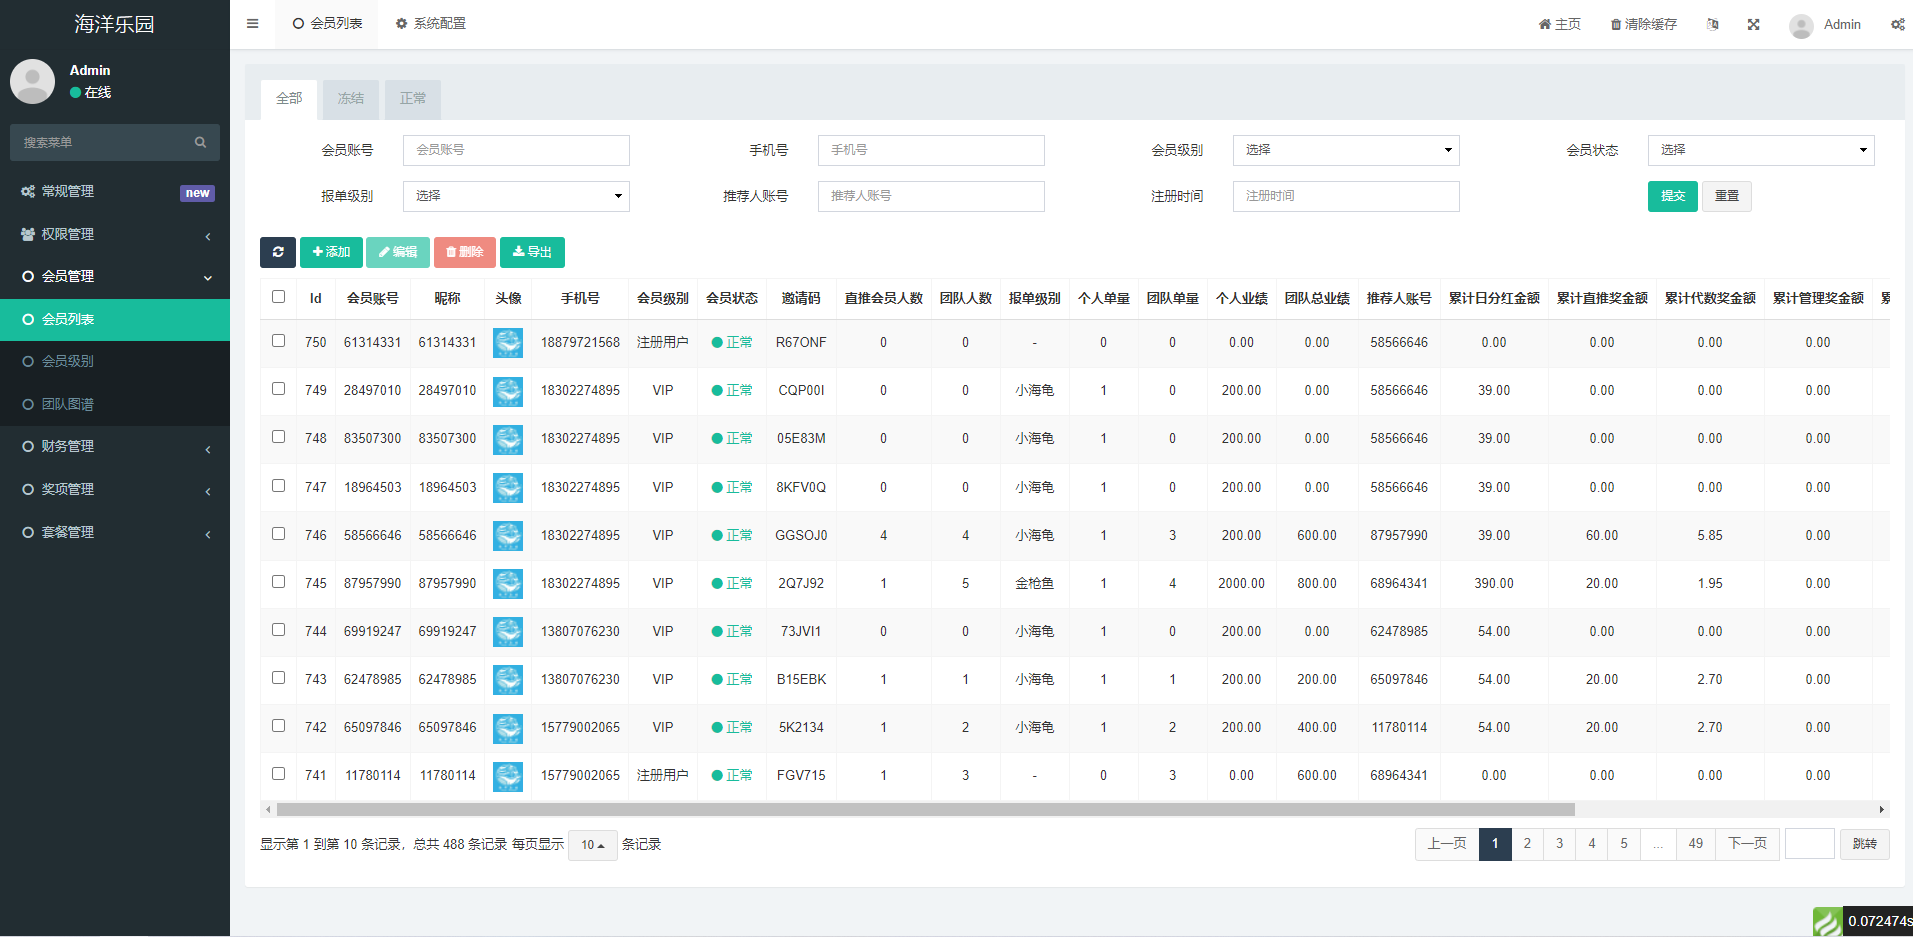Viewport: 1913px width, 937px height.
Task: Open the 财务管理 sidebar menu
Action: 67,446
